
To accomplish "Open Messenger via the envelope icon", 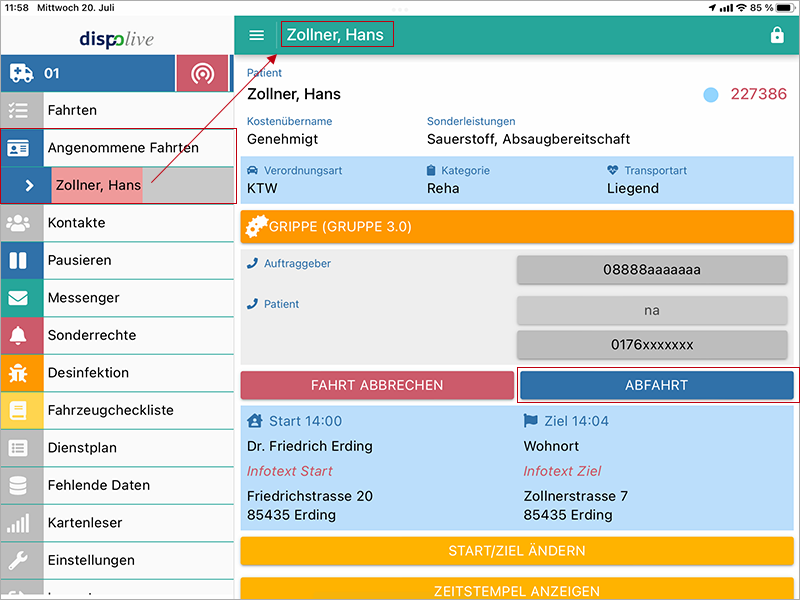I will [18, 298].
